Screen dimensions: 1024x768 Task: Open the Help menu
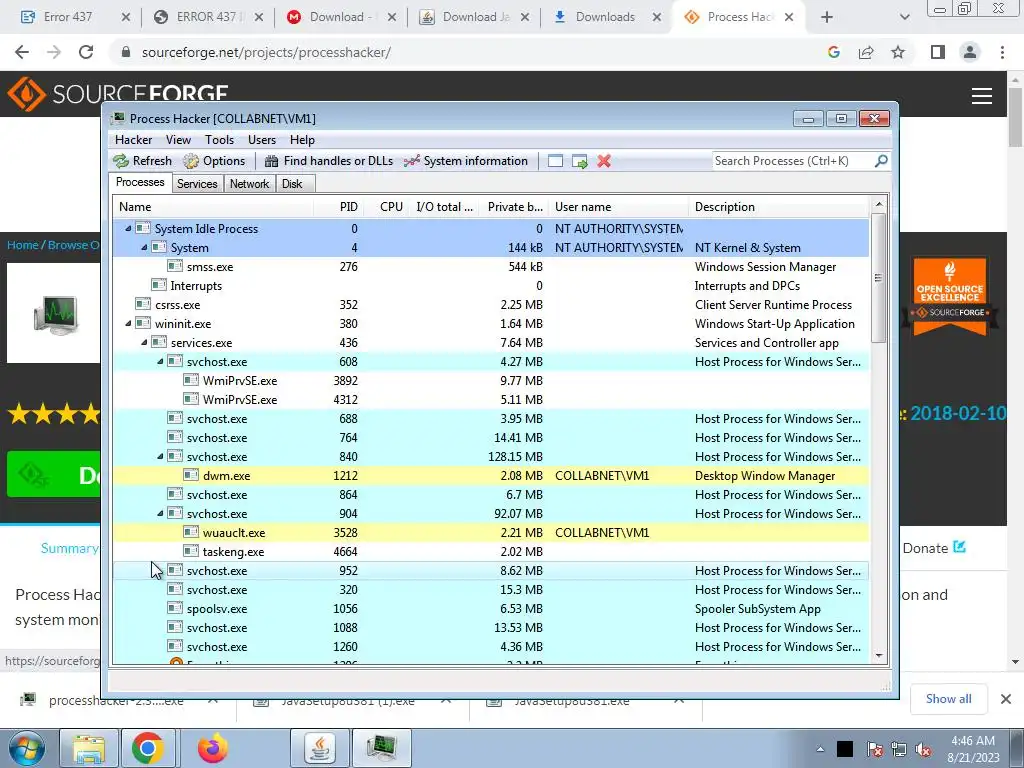pos(302,140)
